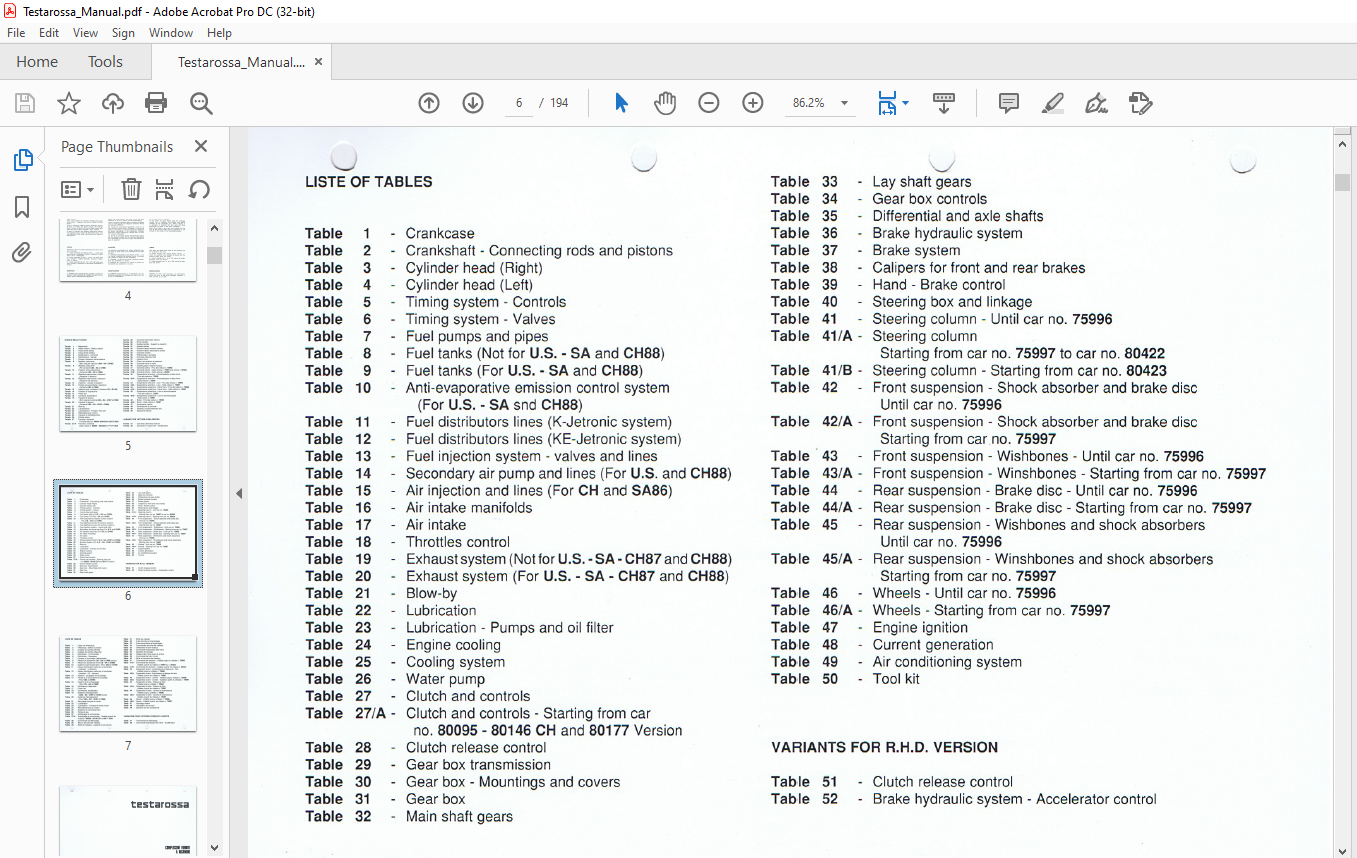
Task: Rotate page icon in thumbnails
Action: click(x=199, y=189)
